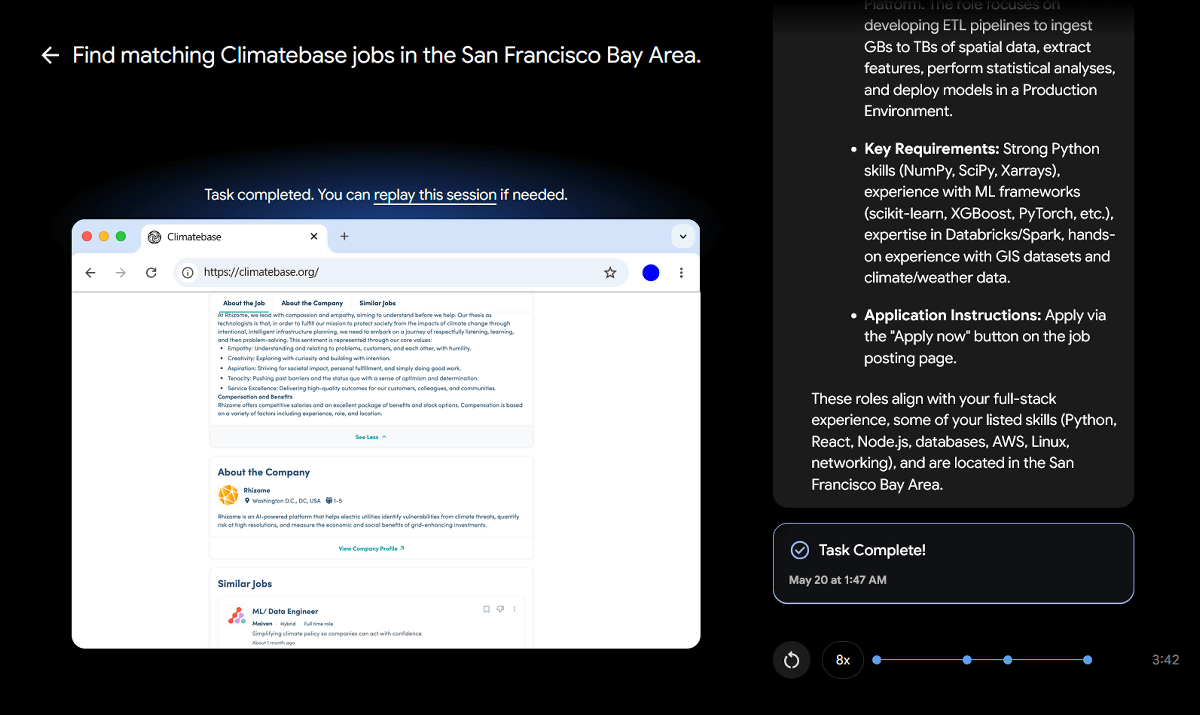Click 'Washington D.C., DC, USA' location text
This screenshot has height=715, width=1200.
[287, 501]
